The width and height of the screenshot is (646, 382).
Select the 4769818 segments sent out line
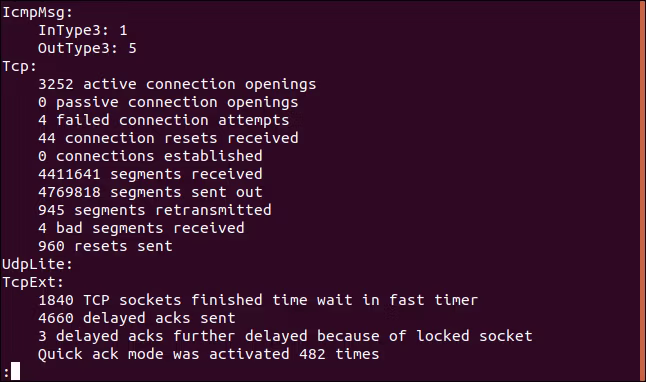150,192
